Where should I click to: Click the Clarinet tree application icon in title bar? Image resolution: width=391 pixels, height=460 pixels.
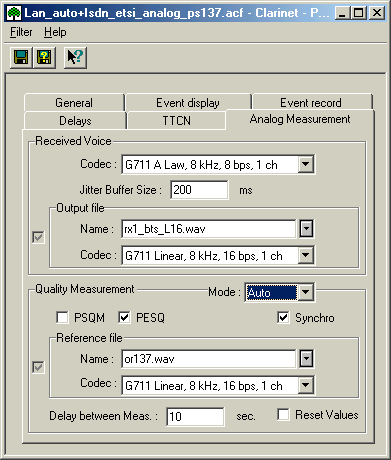pos(14,13)
